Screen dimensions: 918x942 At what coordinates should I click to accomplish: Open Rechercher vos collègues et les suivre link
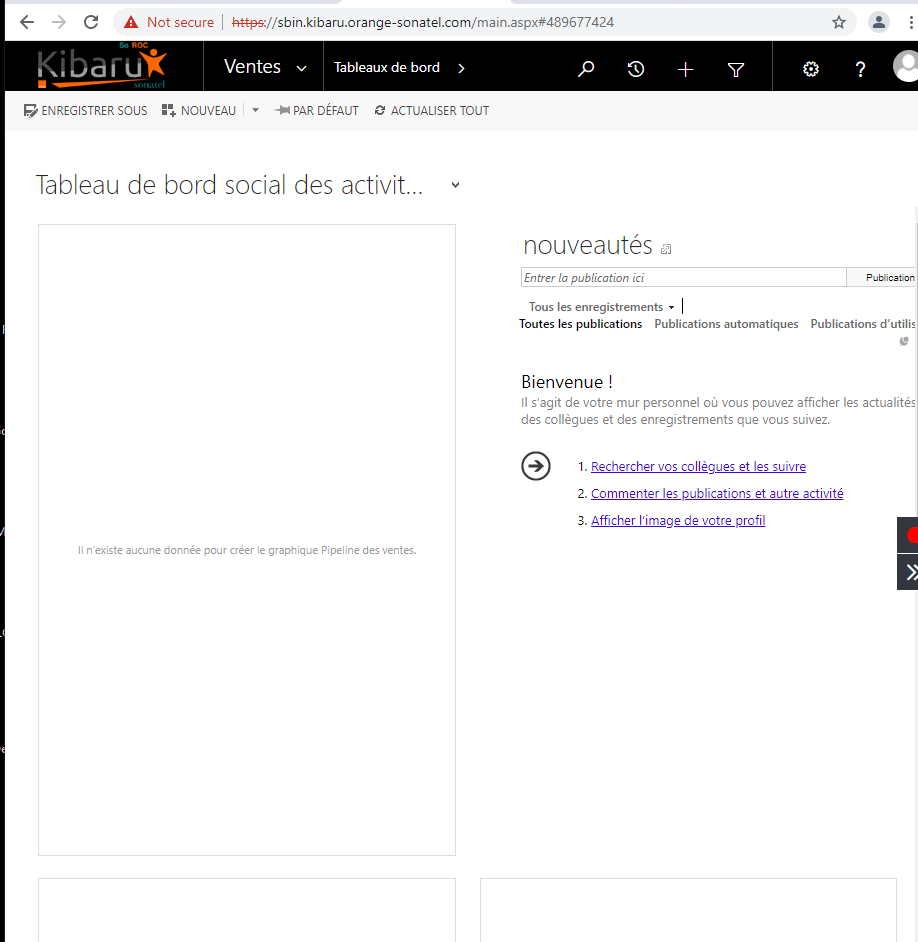coord(698,467)
